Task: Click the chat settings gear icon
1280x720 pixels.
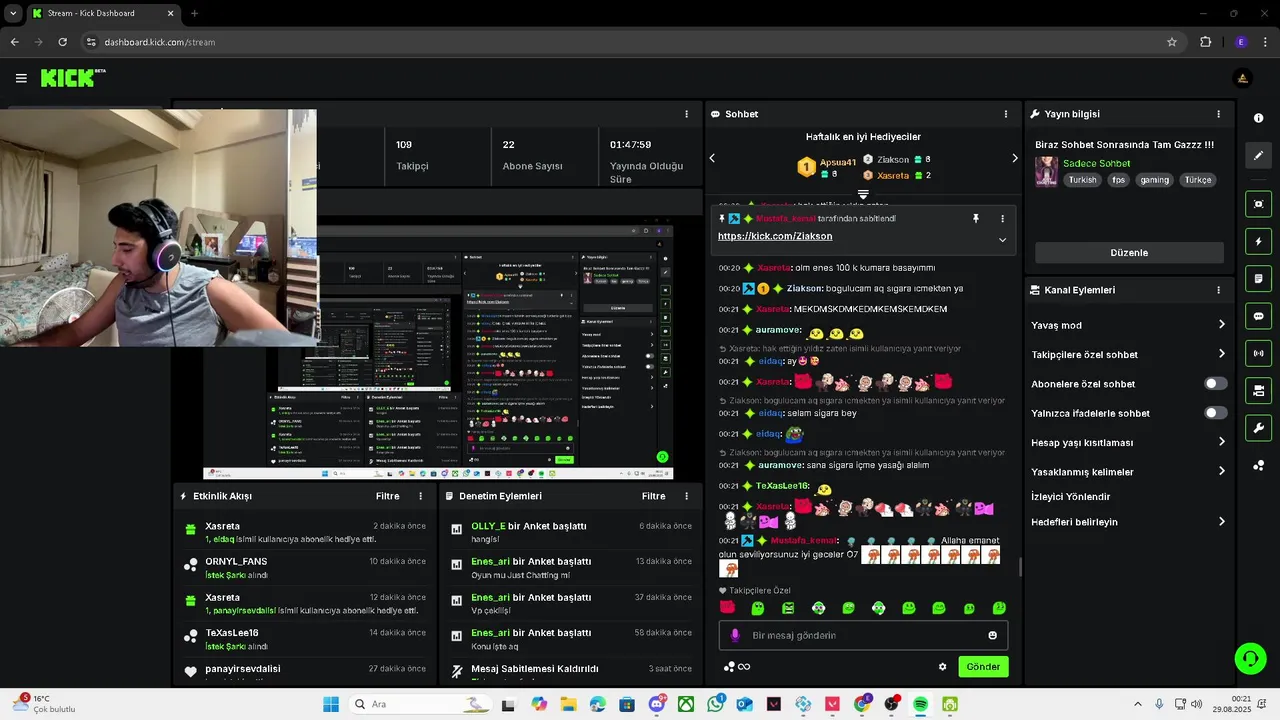Action: pyautogui.click(x=942, y=667)
